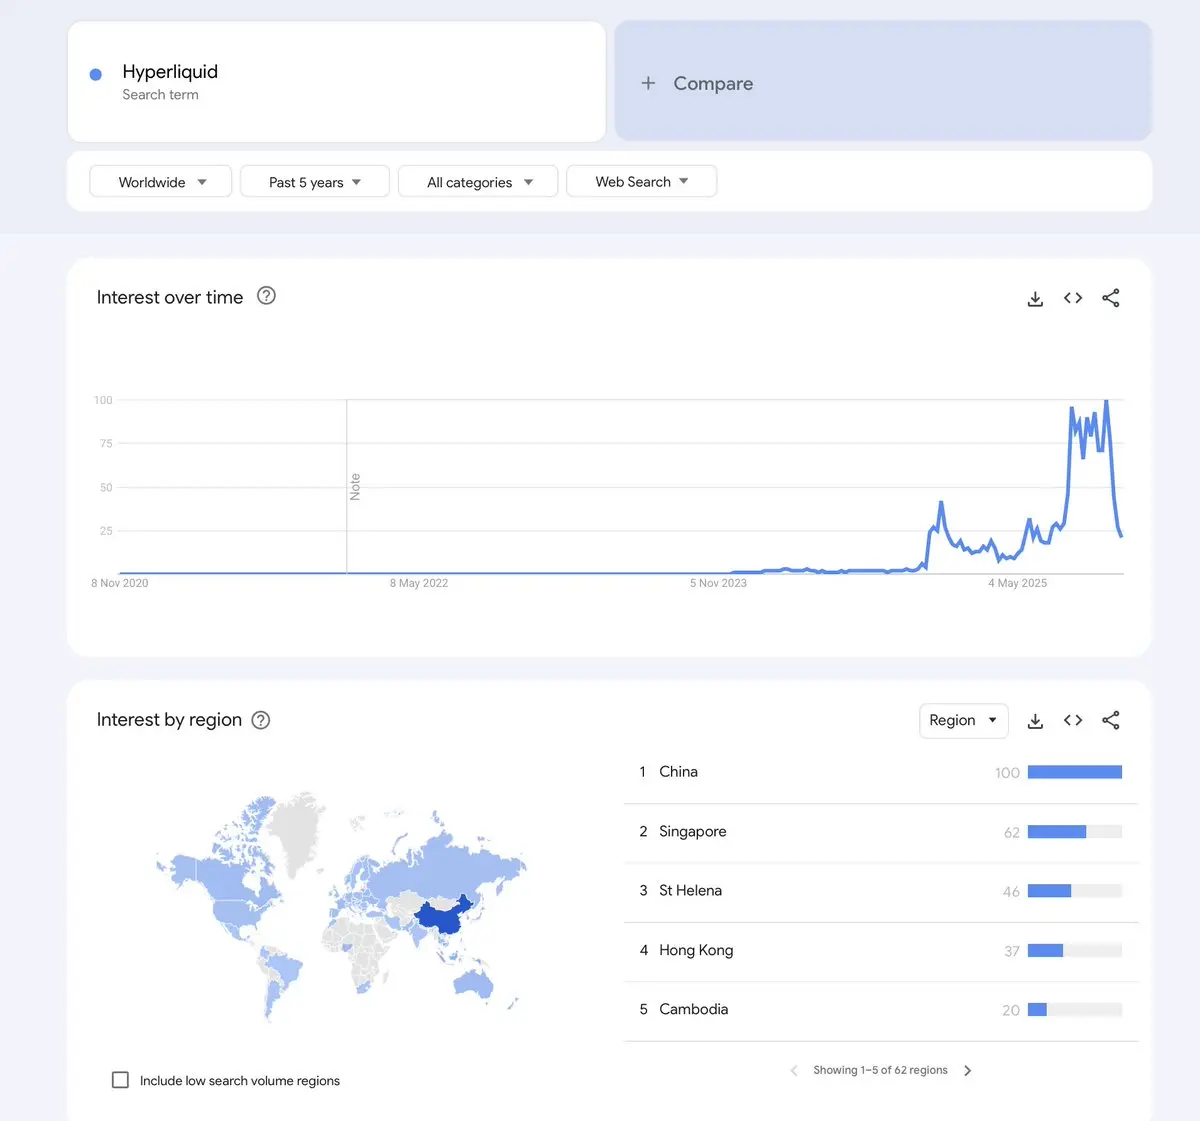Share the Interest over time chart
Screen dimensions: 1200x1121
[x=1110, y=298]
